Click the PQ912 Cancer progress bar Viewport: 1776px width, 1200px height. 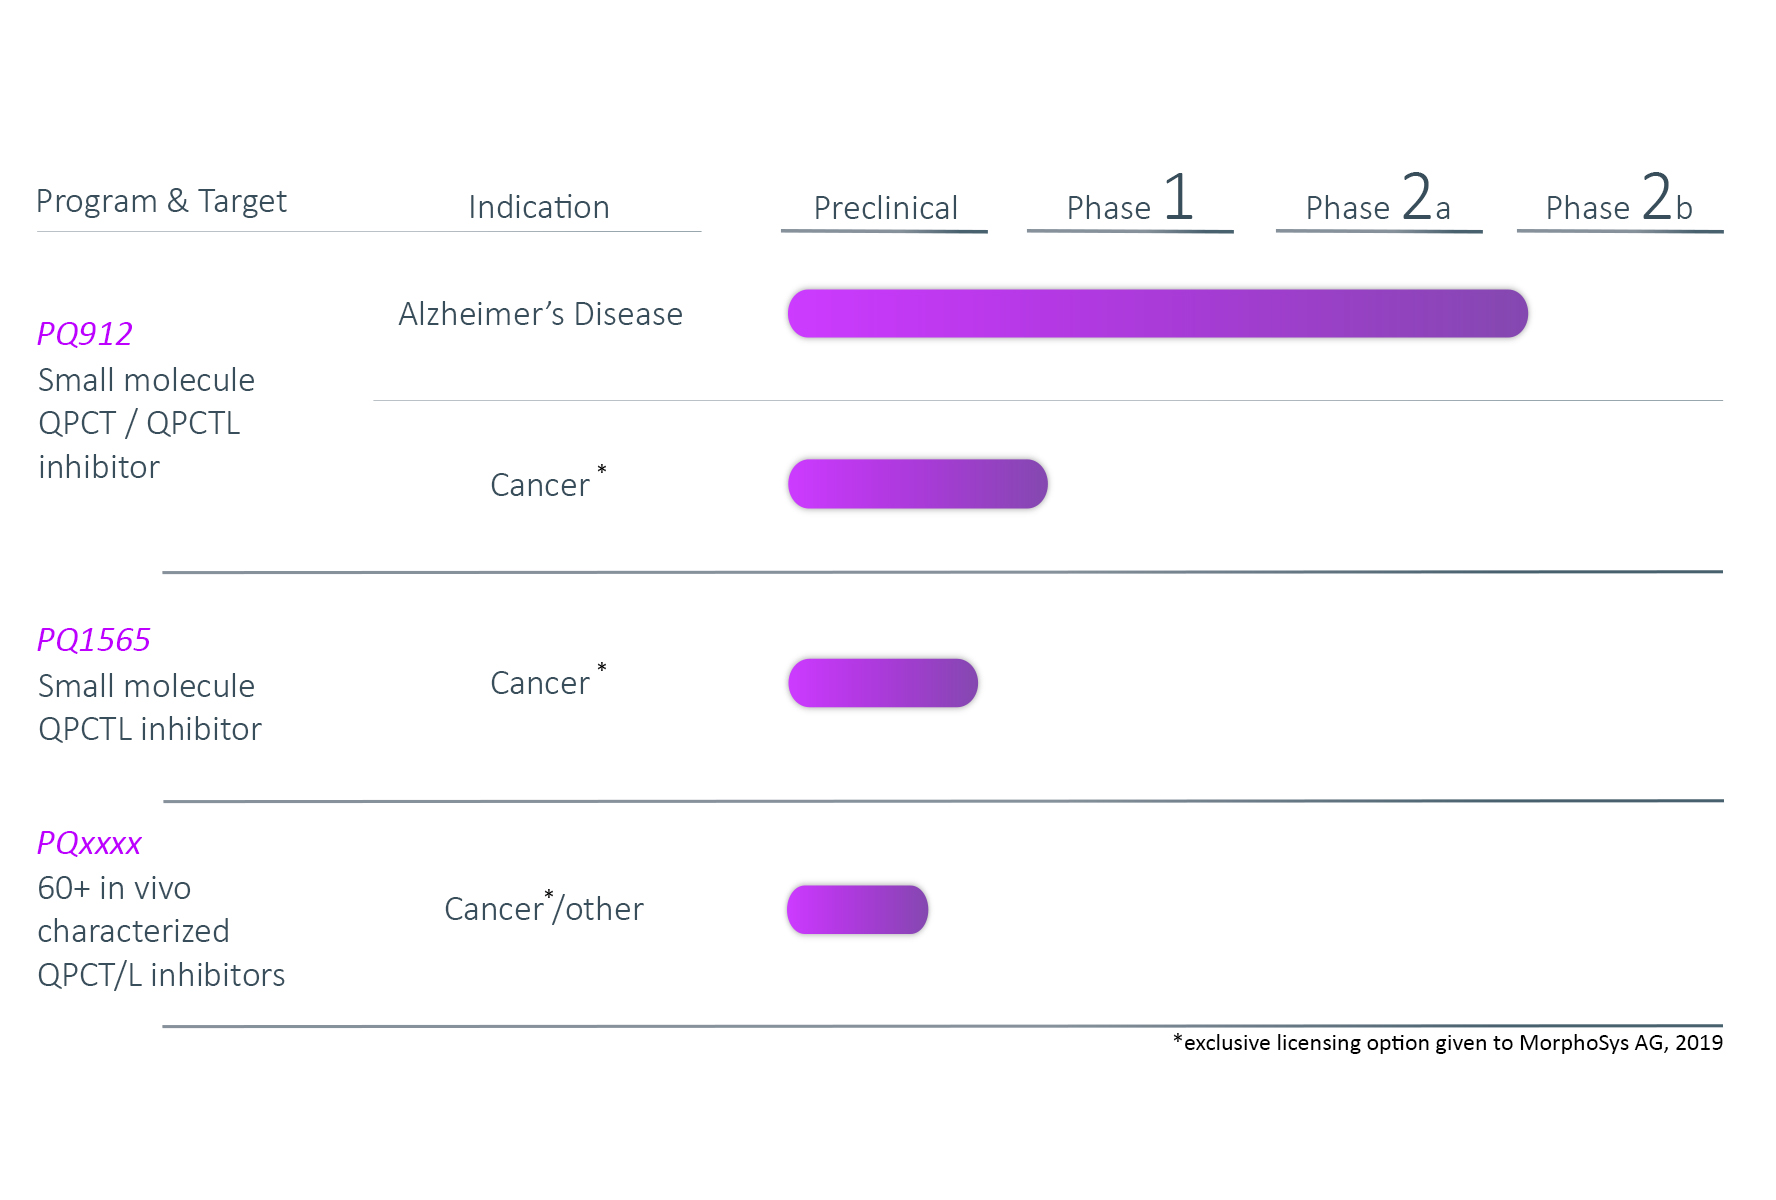point(917,484)
